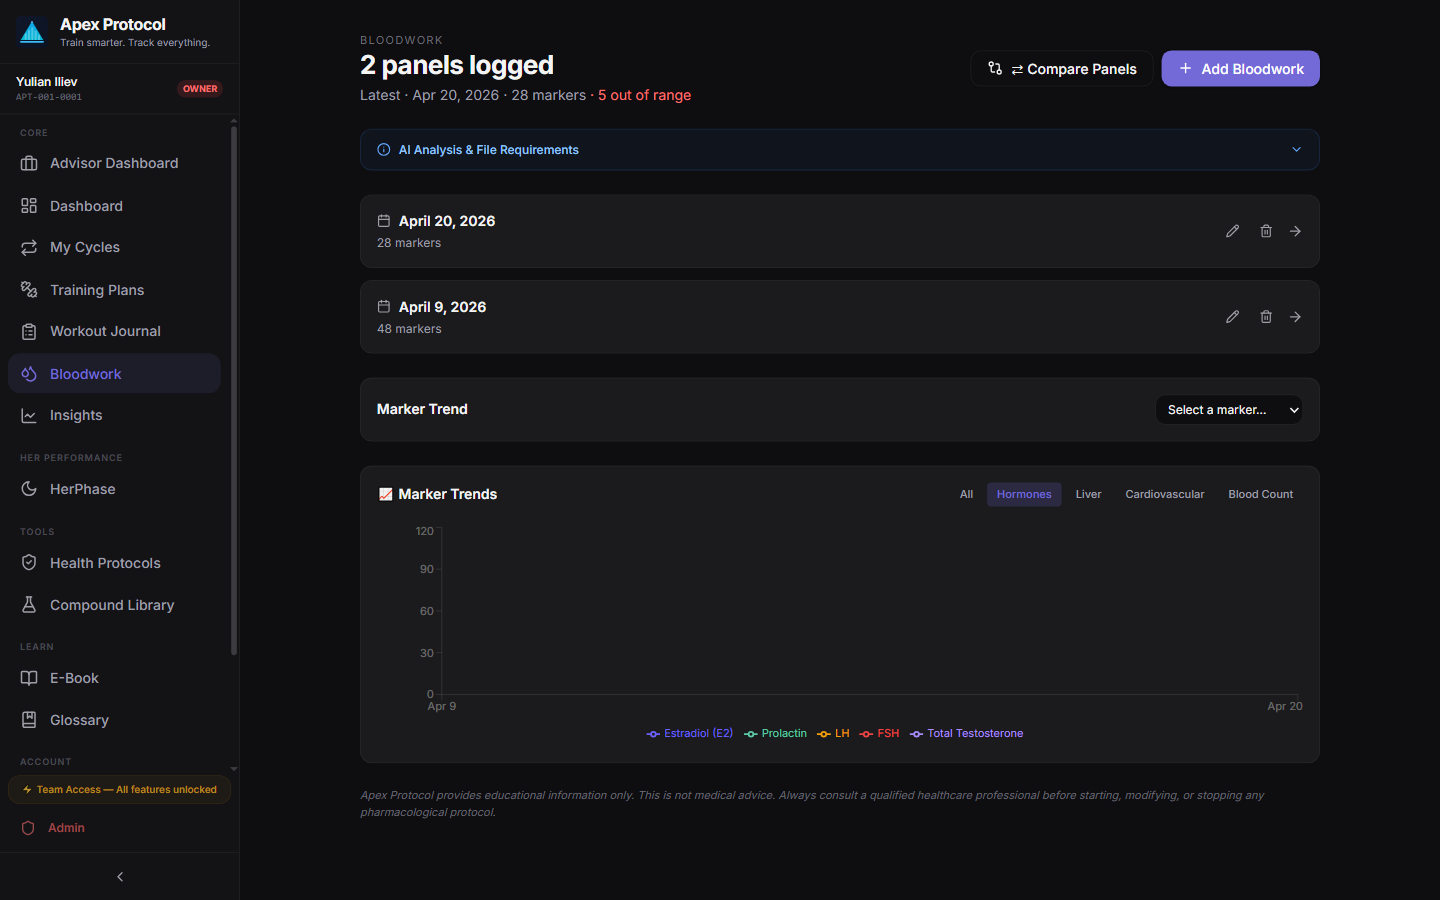Expand the AI Analysis & File Requirements section

840,150
